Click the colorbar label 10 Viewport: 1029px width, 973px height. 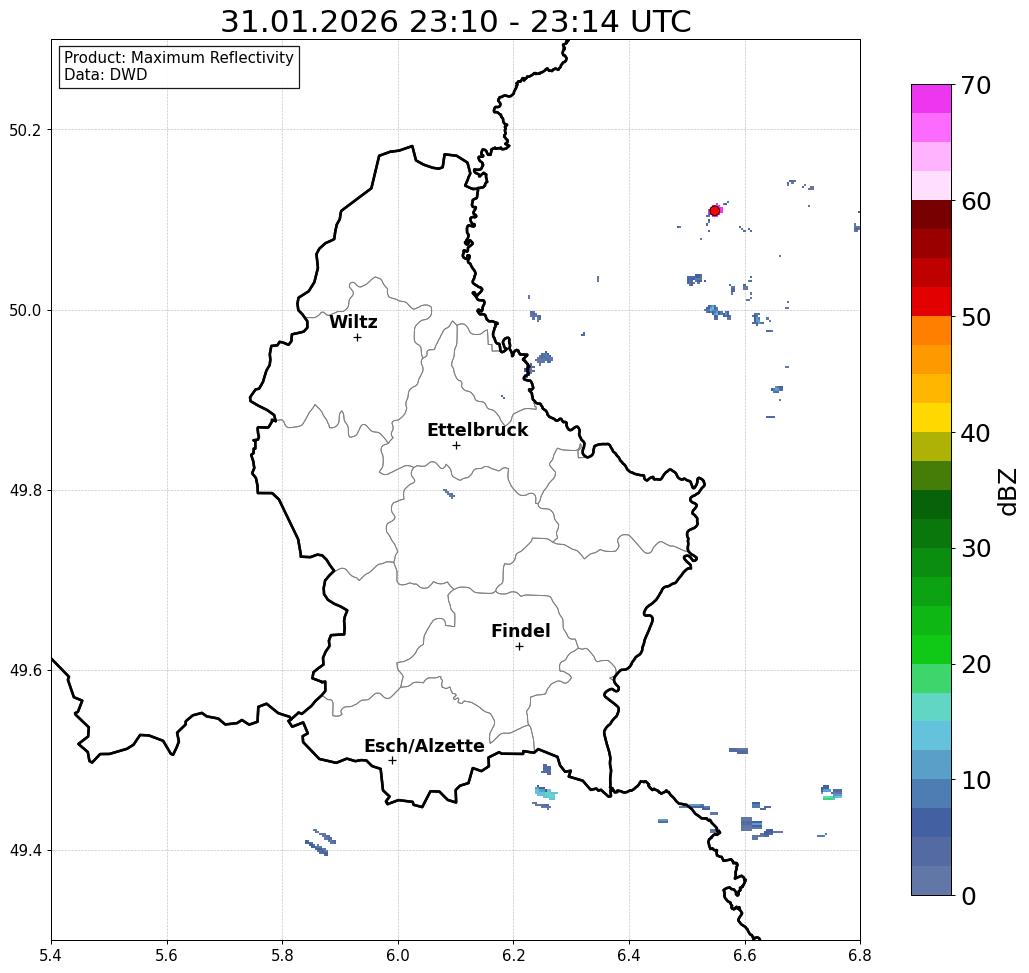click(975, 780)
